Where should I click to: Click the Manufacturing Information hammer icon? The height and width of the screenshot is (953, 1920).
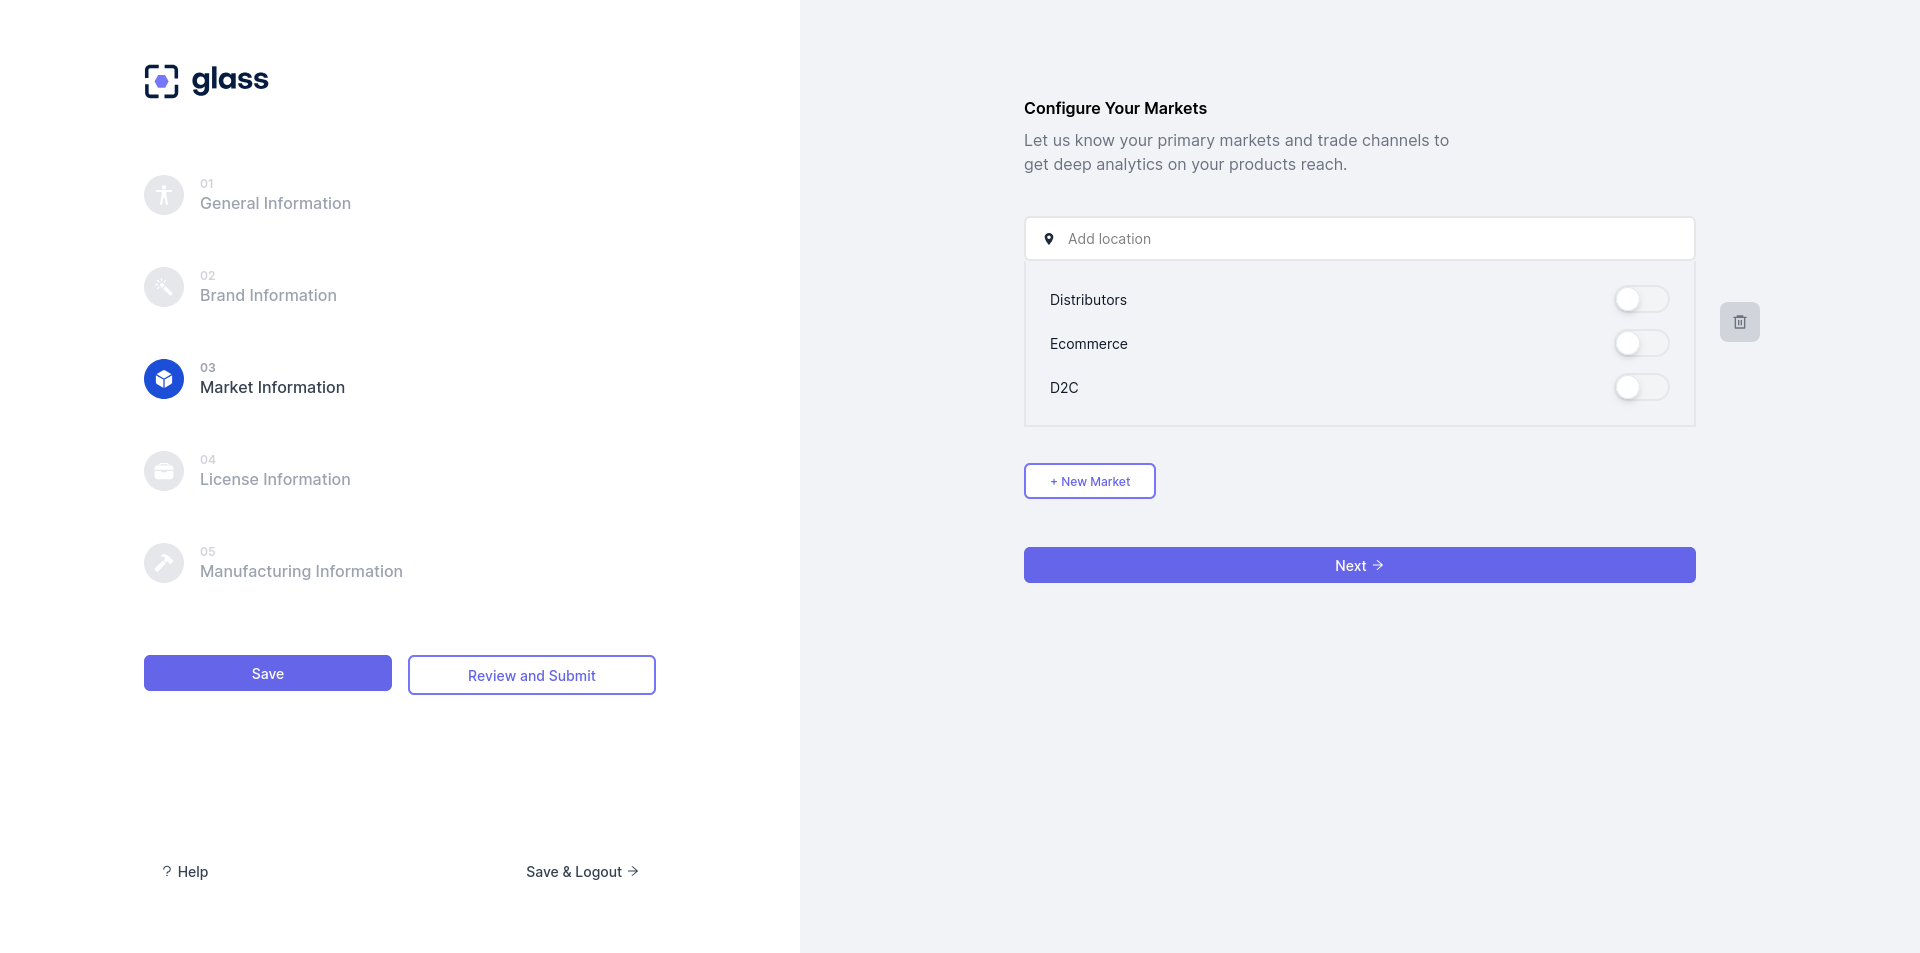click(164, 563)
